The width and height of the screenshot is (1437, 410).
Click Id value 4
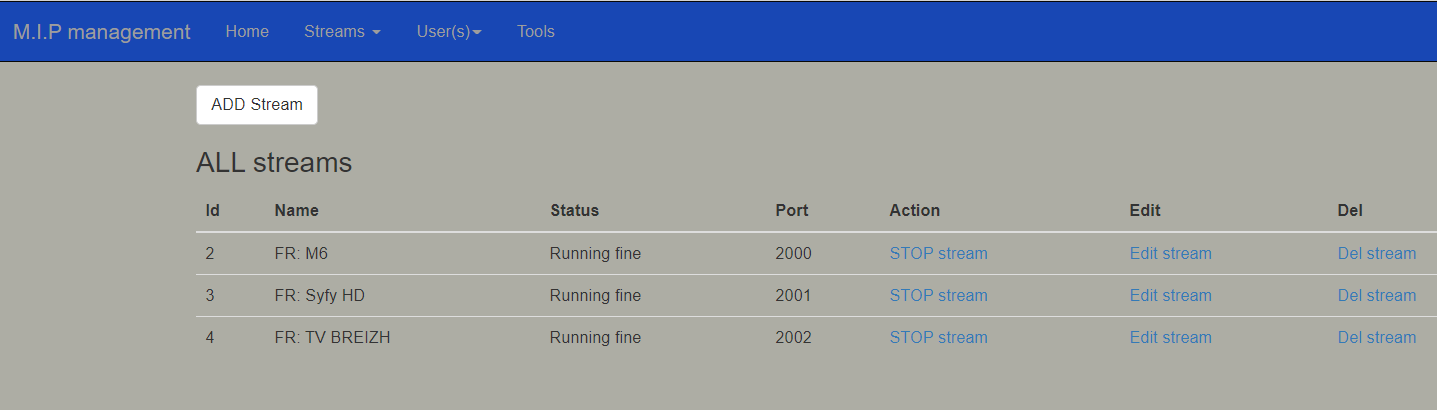(210, 338)
